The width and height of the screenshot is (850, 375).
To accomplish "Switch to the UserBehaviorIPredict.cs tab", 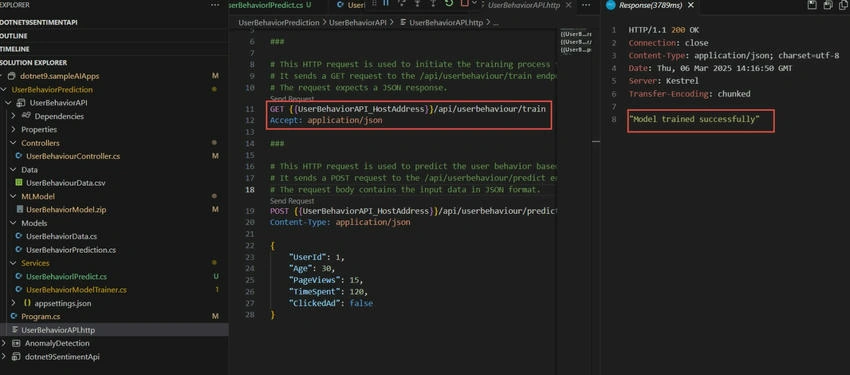I will (269, 5).
